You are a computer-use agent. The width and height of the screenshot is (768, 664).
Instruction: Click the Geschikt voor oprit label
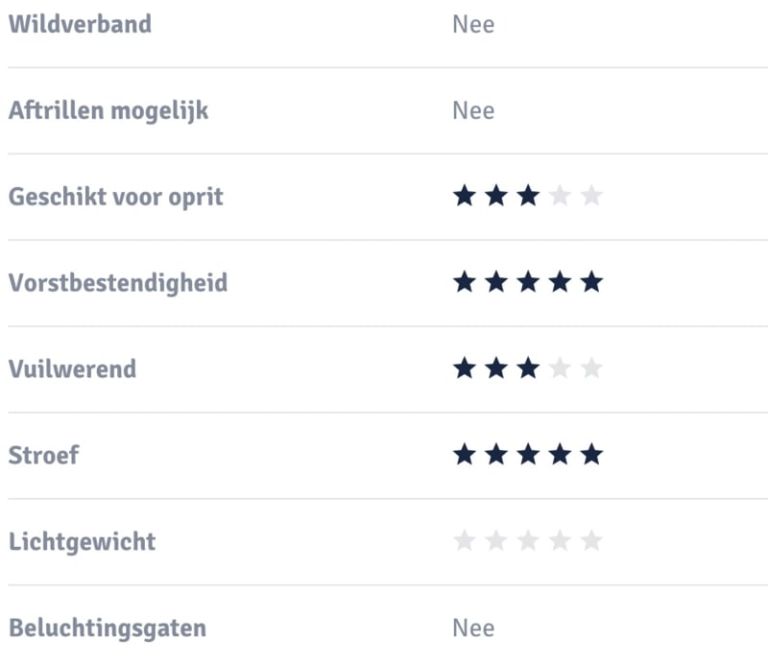(115, 197)
